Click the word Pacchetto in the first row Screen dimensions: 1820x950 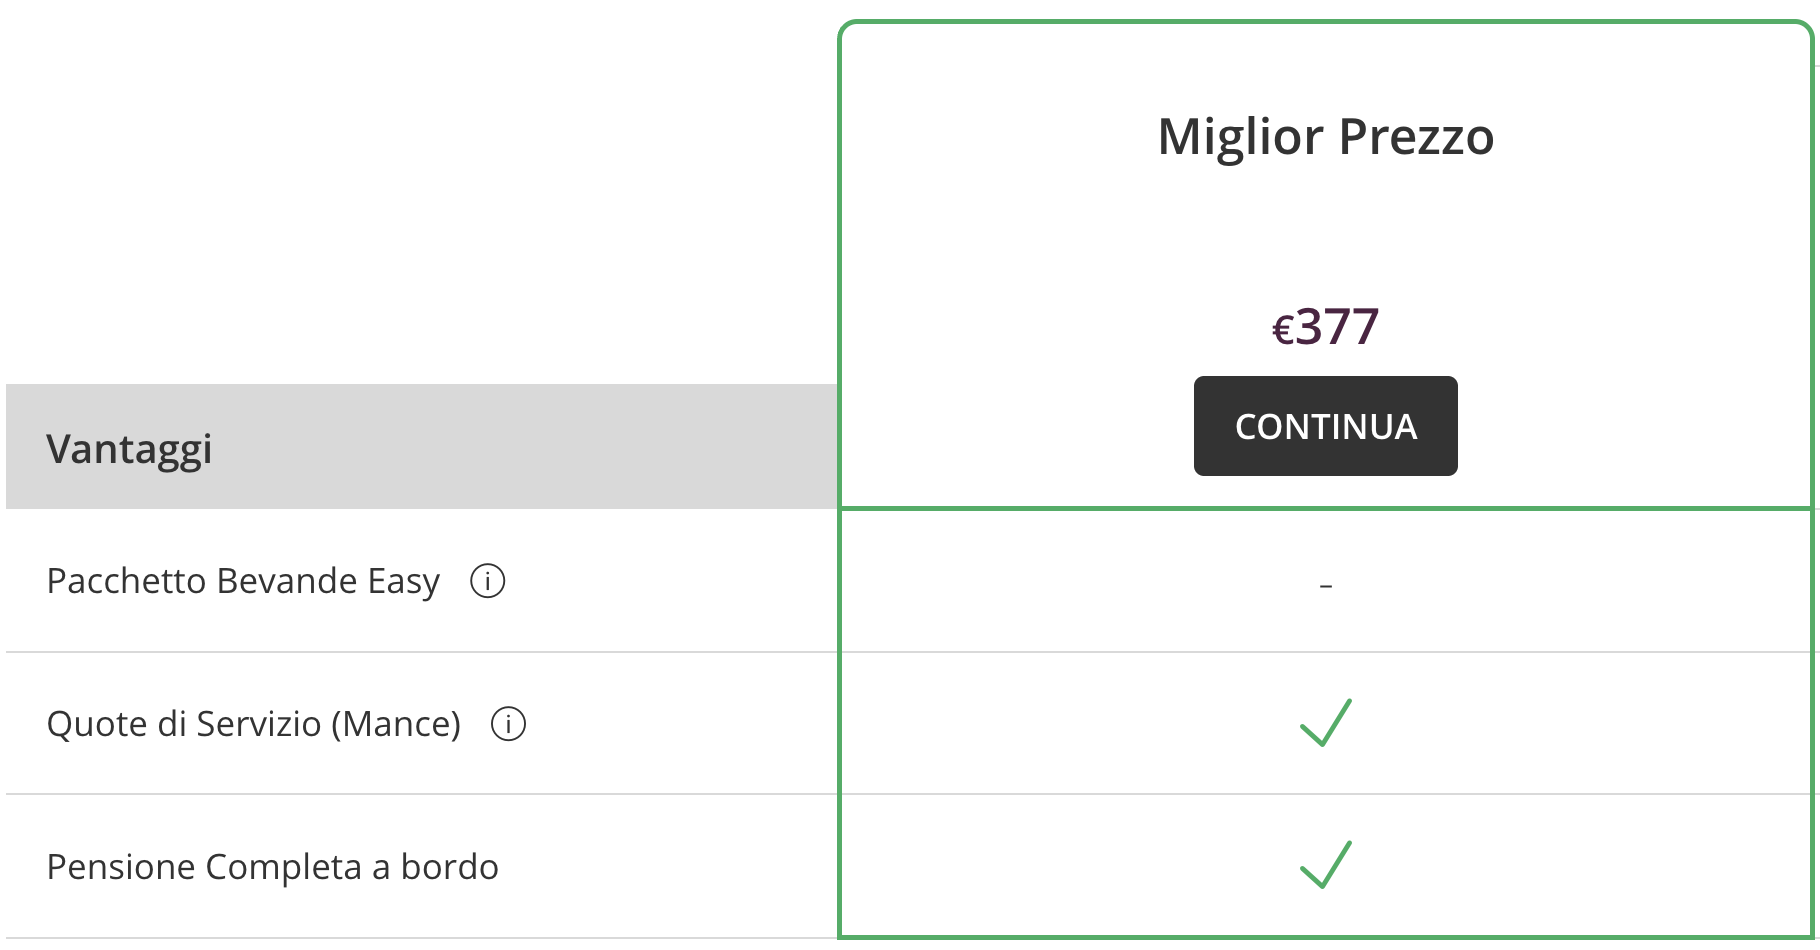coord(127,581)
